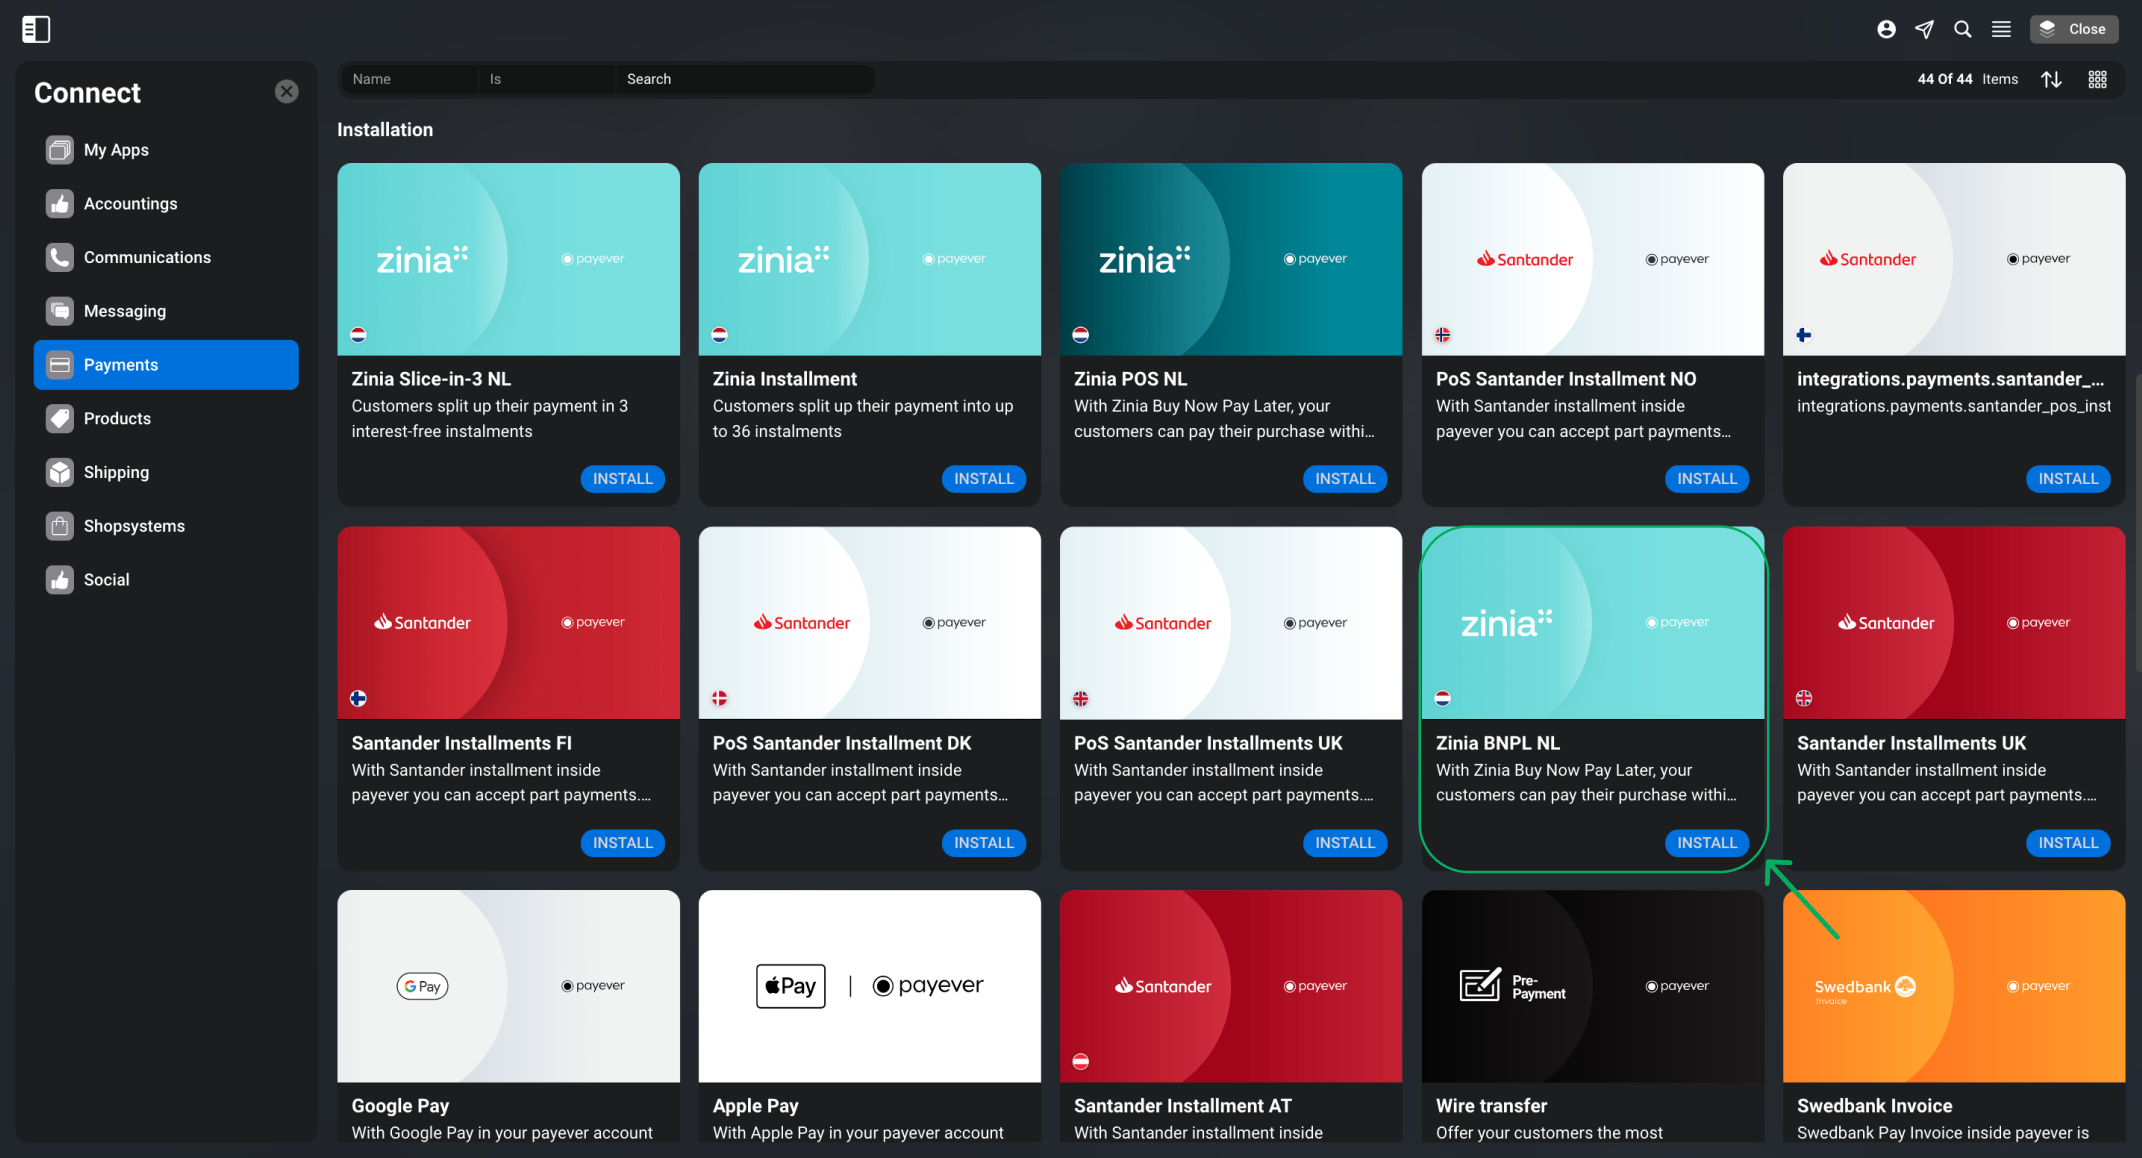Click the Installation section heading

pos(385,130)
